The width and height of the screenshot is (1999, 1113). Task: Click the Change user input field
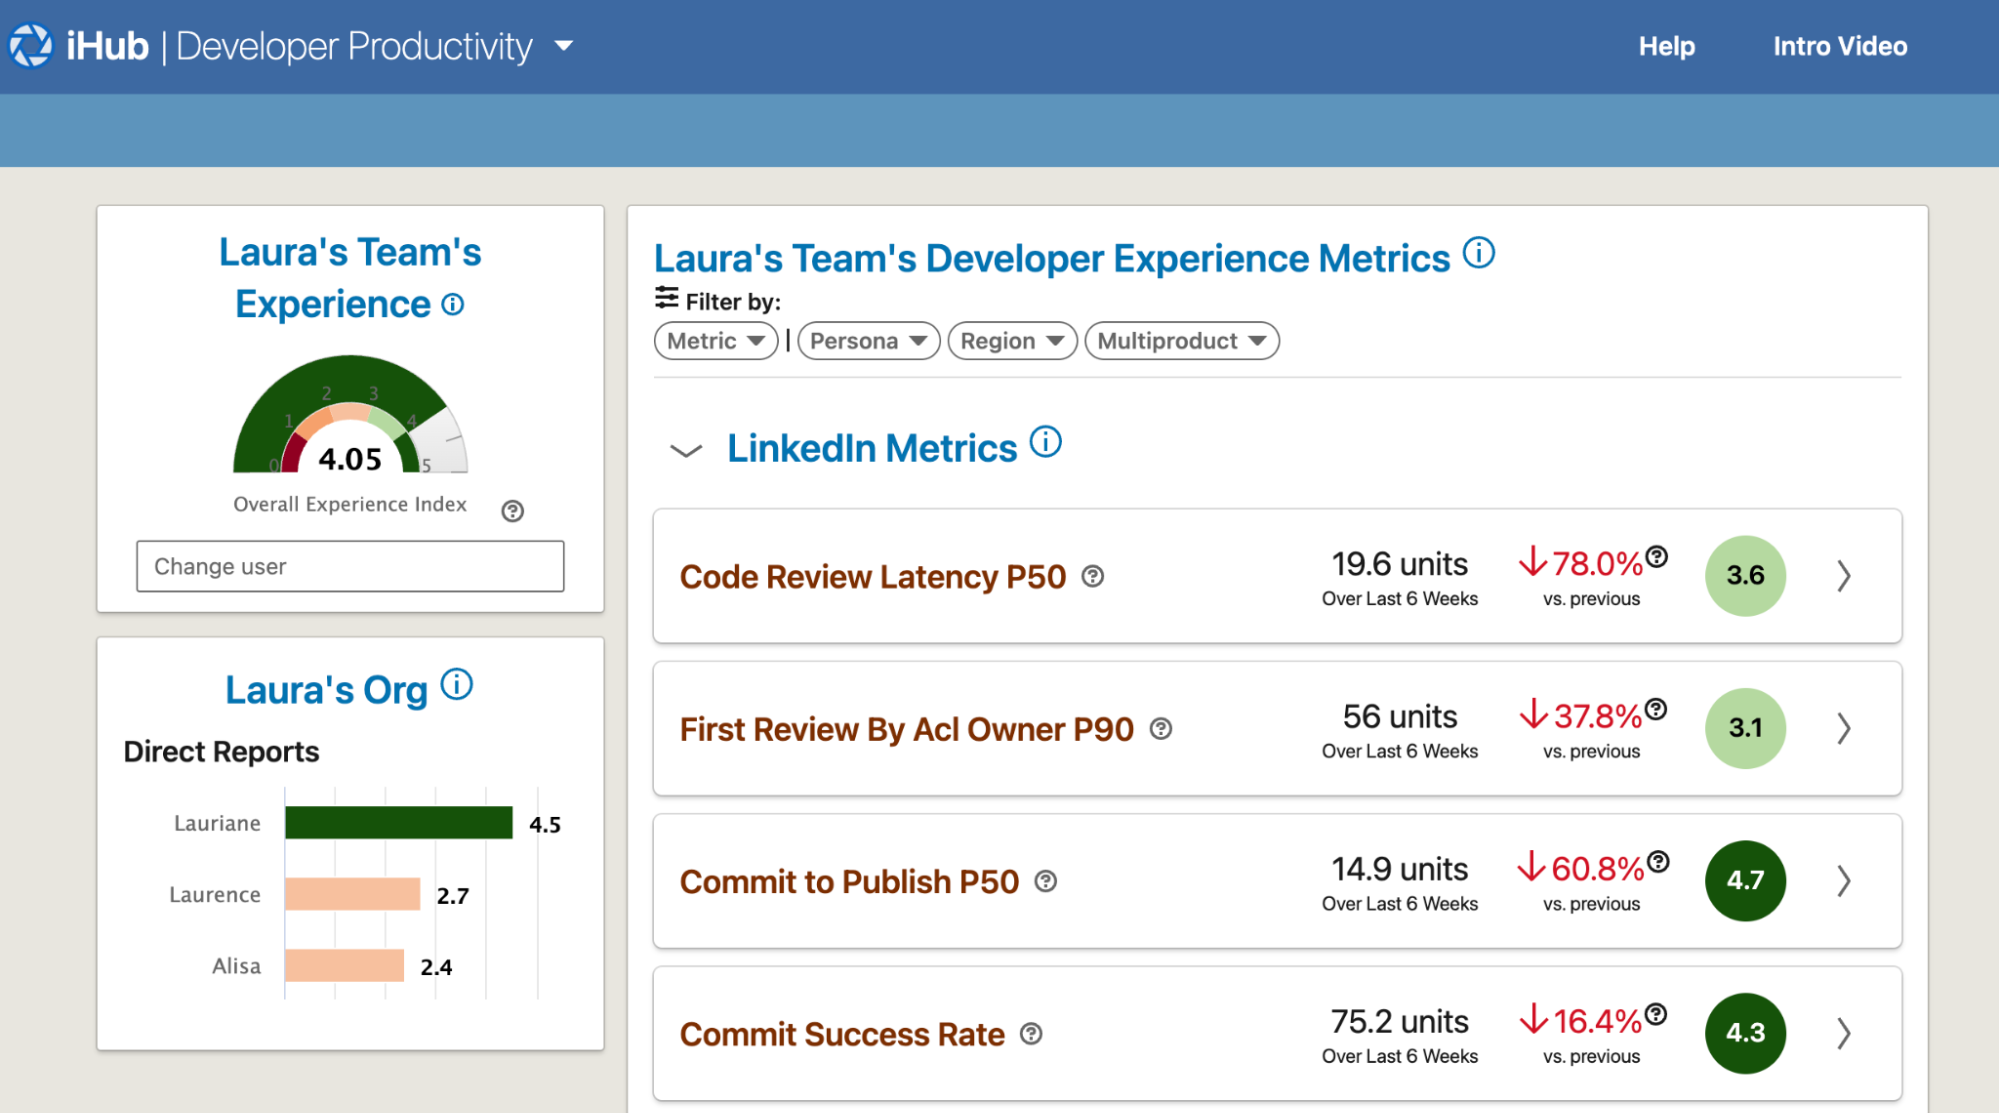pyautogui.click(x=350, y=566)
